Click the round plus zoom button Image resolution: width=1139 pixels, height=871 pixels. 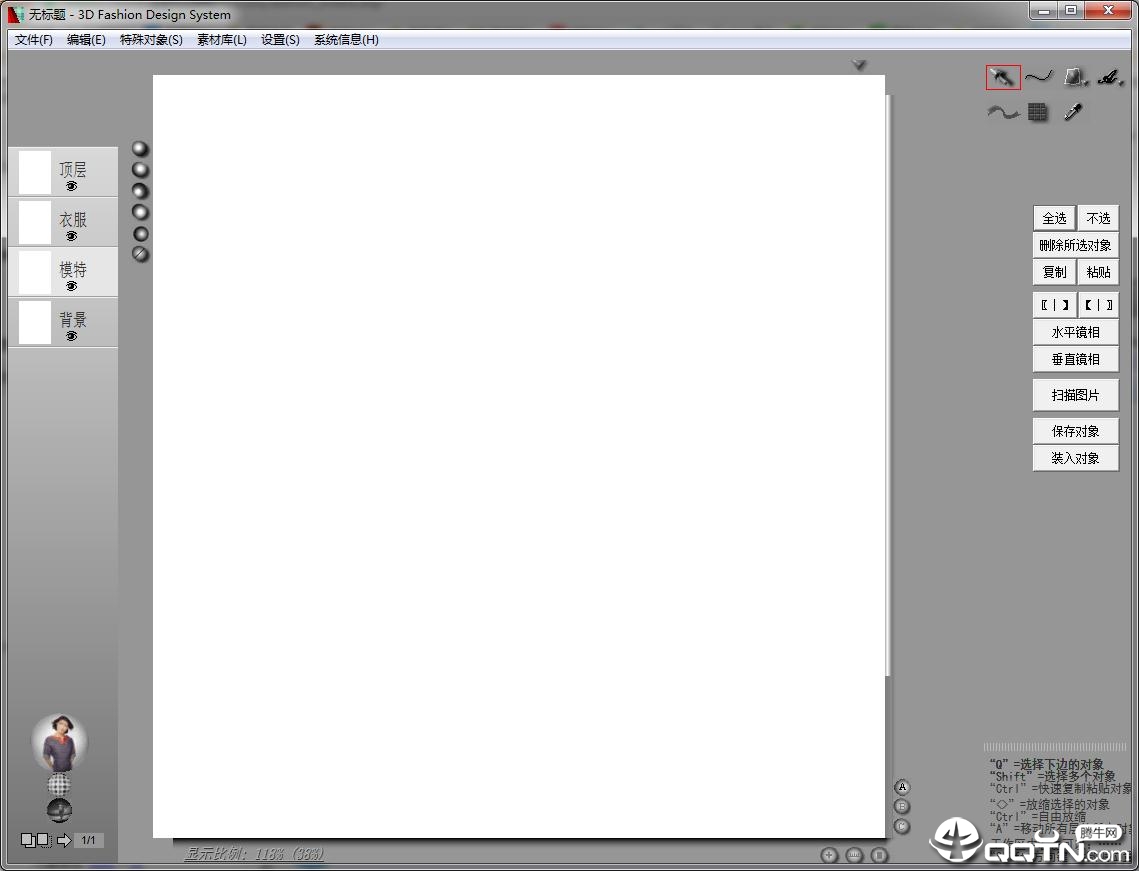[830, 856]
